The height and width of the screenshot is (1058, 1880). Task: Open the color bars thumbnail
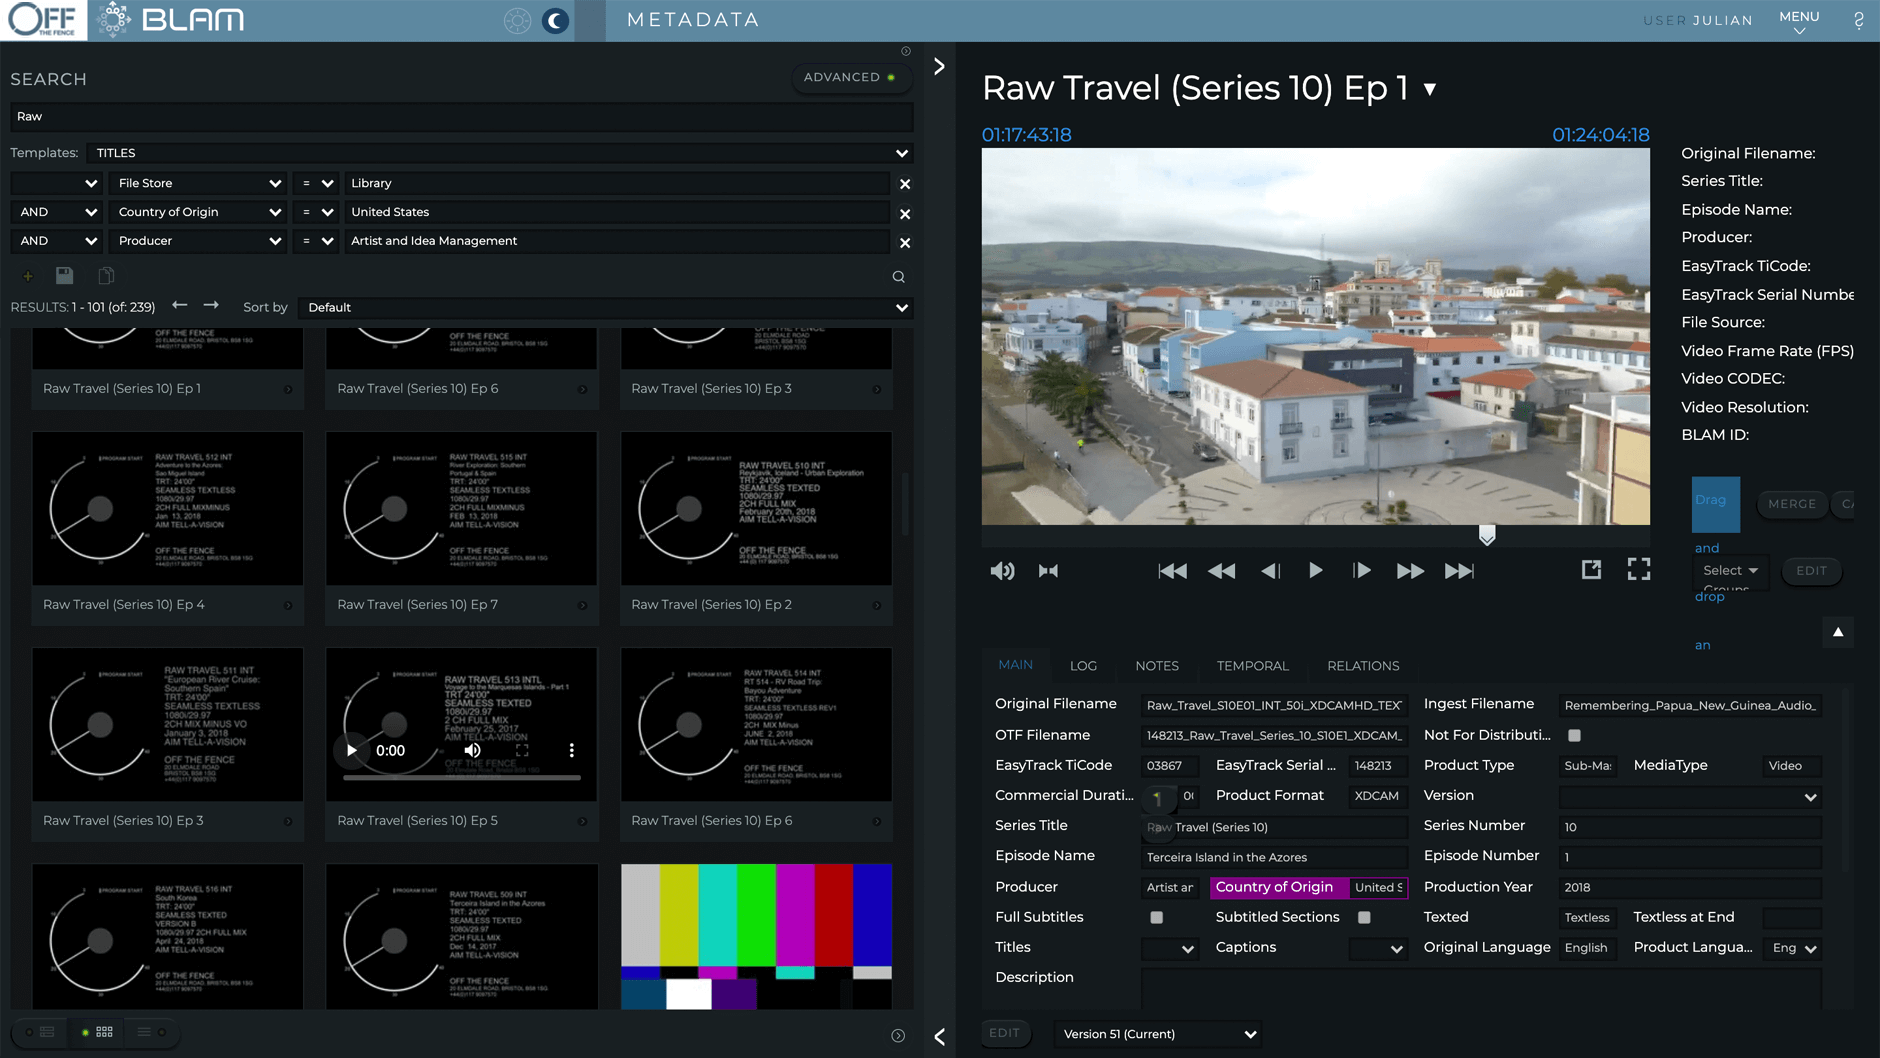(756, 937)
